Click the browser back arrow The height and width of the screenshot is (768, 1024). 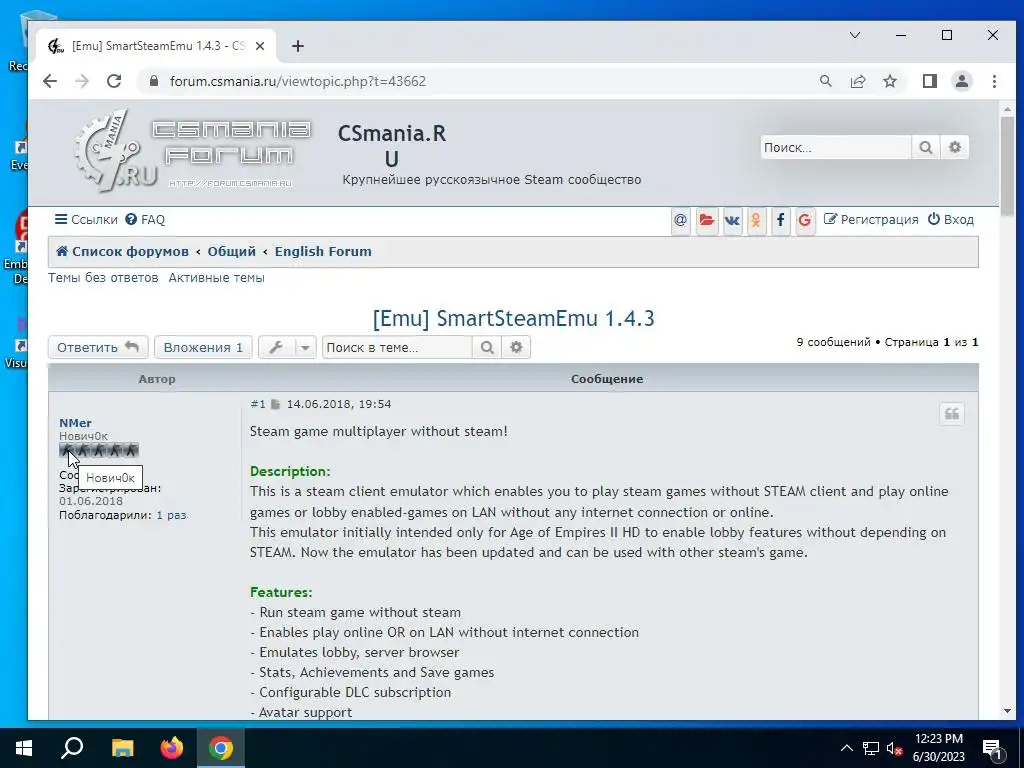50,81
